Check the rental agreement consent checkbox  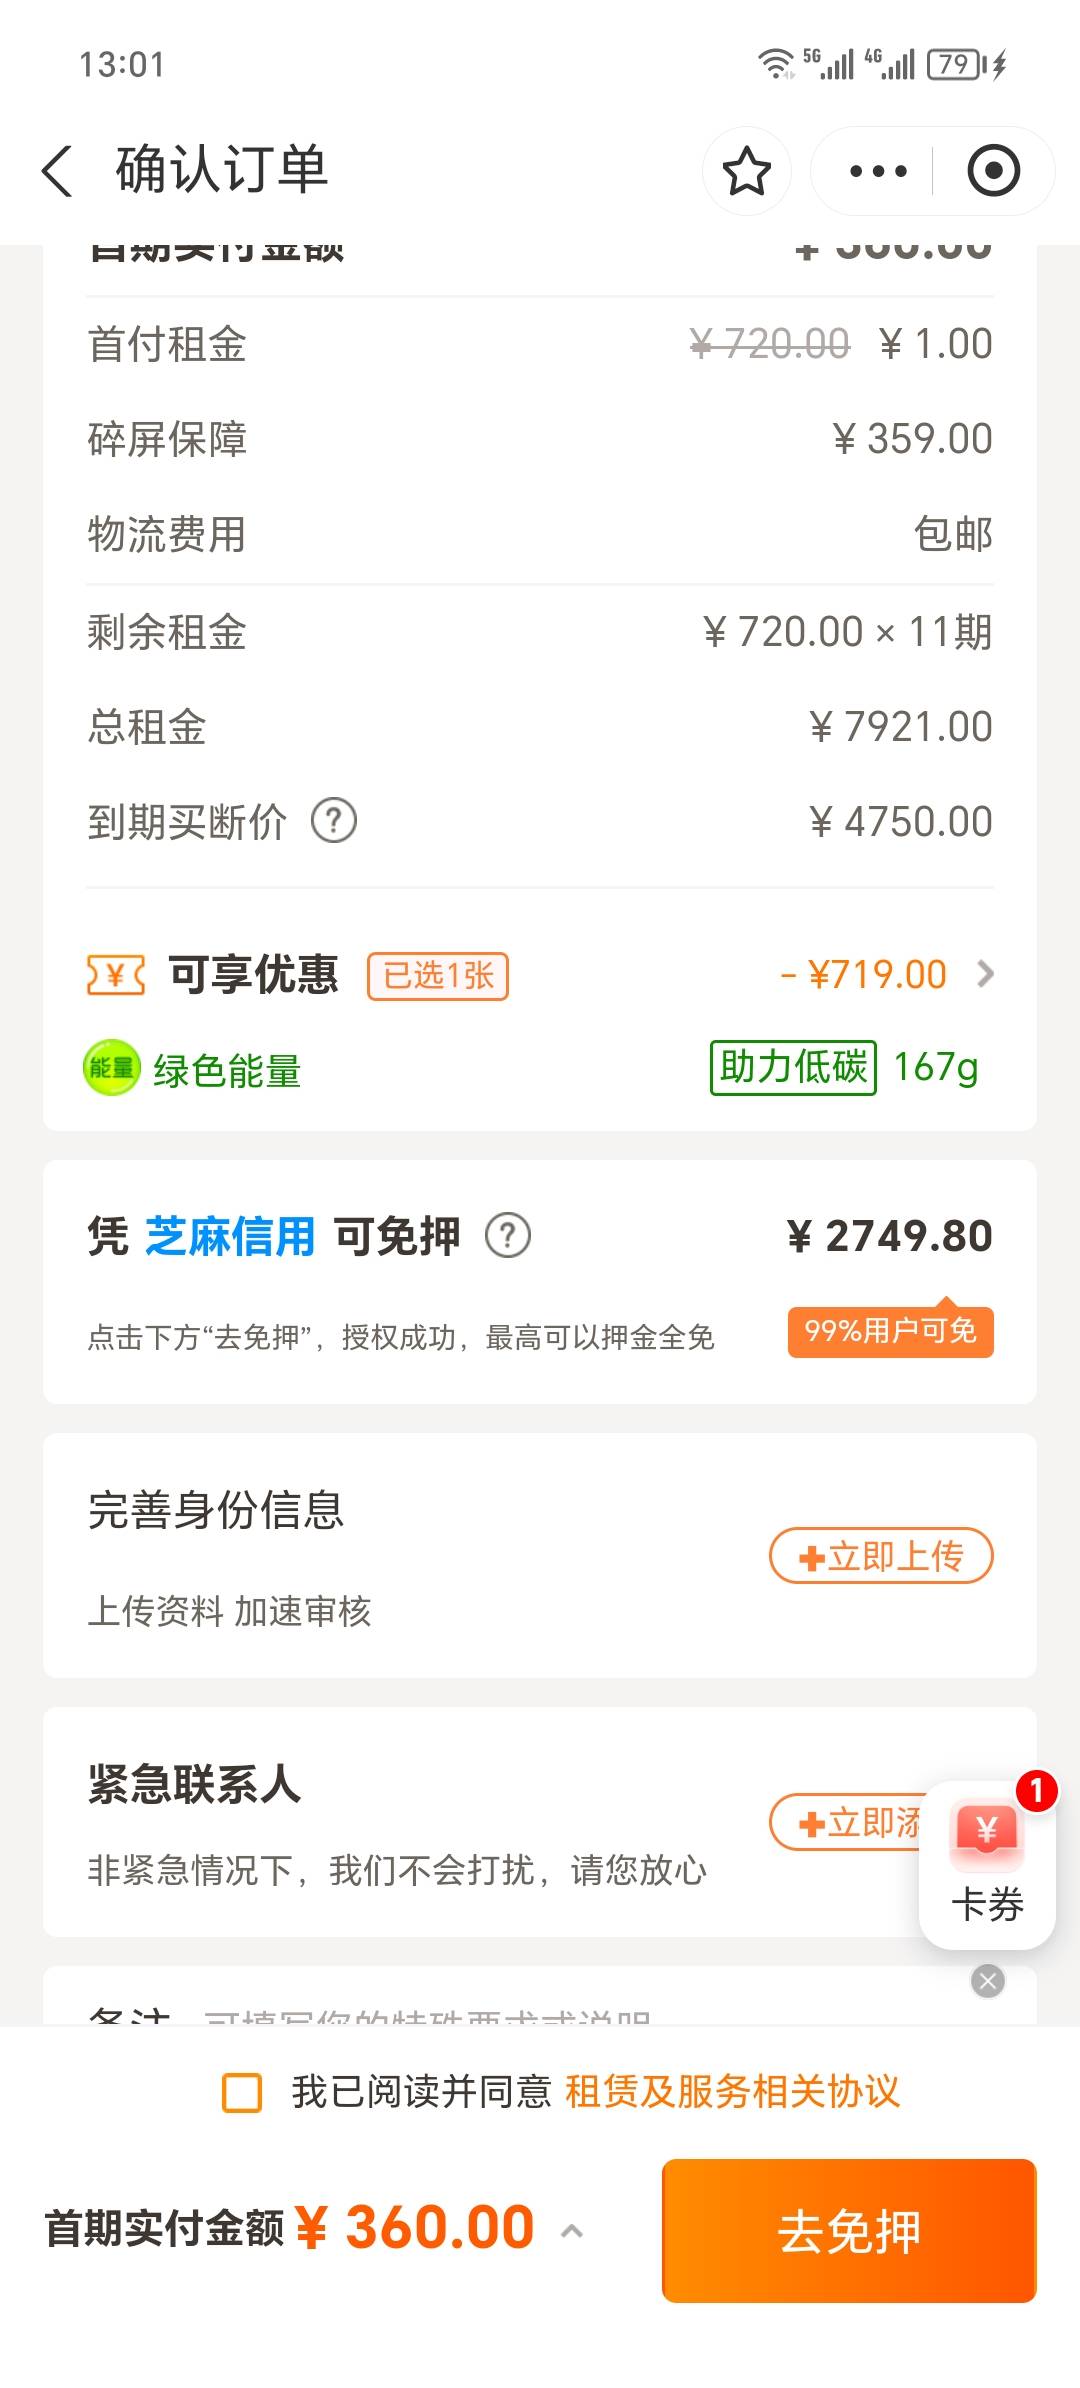tap(242, 2092)
